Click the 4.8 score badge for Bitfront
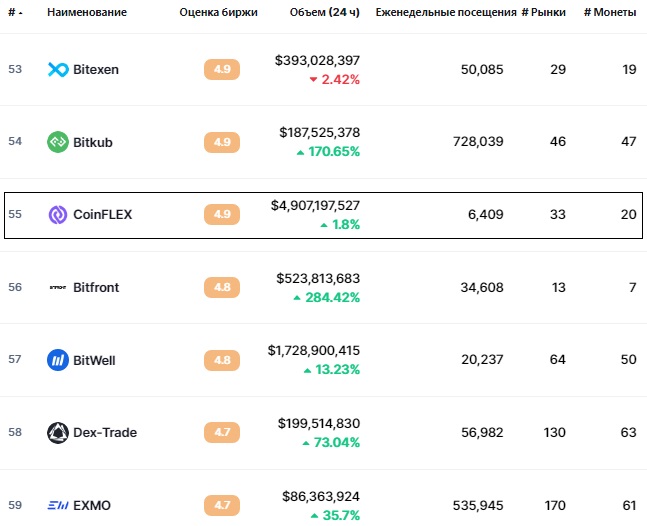 coord(222,287)
